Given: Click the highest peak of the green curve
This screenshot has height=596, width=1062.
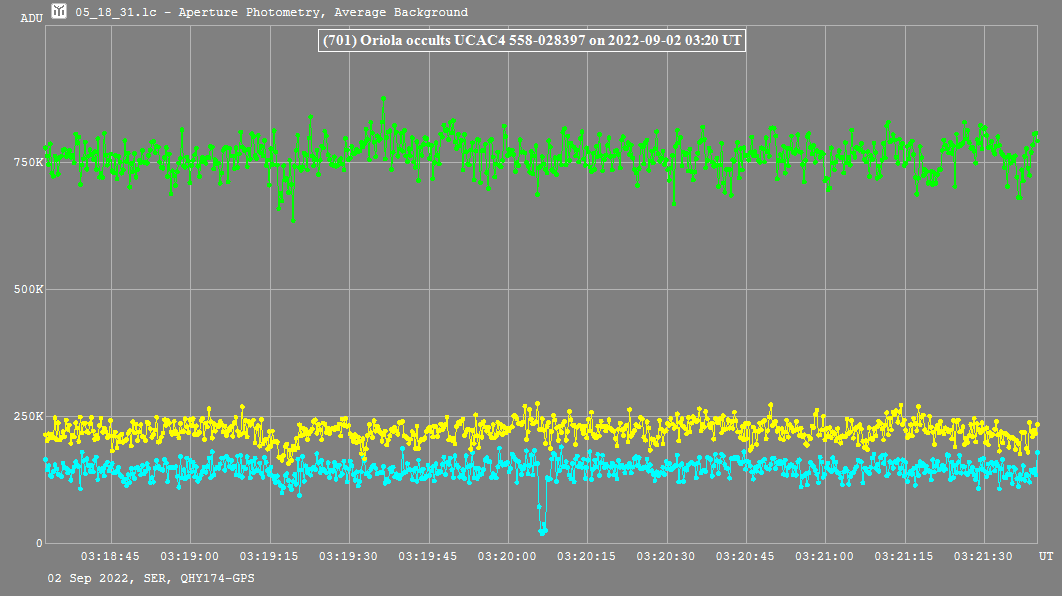Looking at the screenshot, I should (x=383, y=98).
